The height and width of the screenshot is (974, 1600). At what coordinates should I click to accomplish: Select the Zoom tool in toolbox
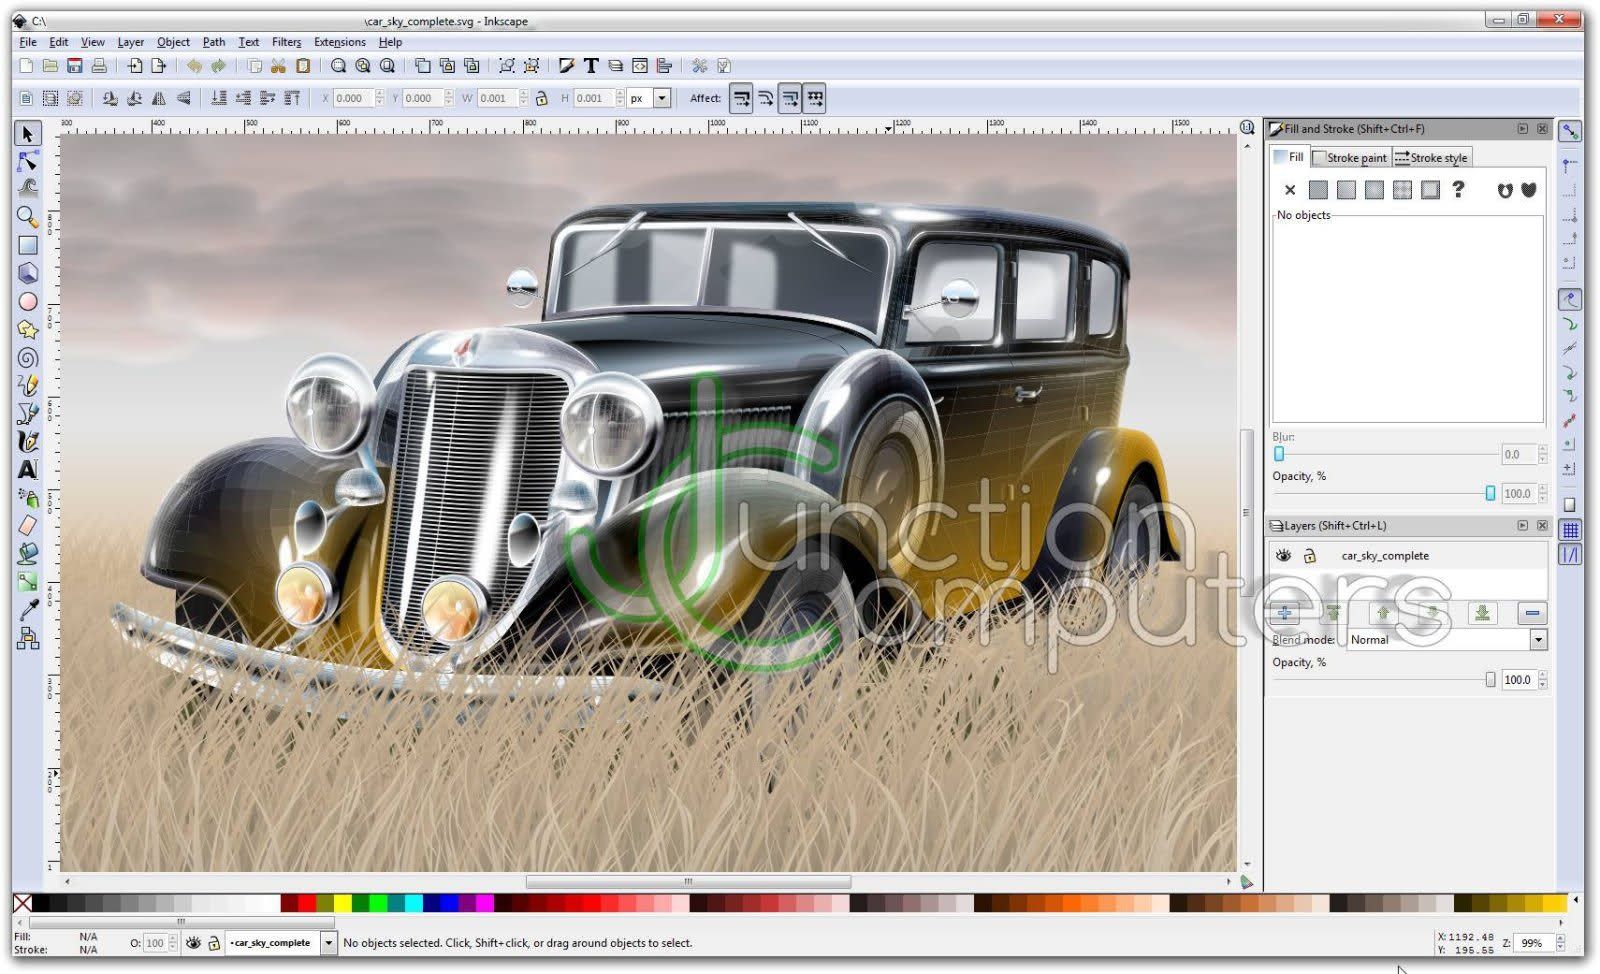click(x=27, y=217)
